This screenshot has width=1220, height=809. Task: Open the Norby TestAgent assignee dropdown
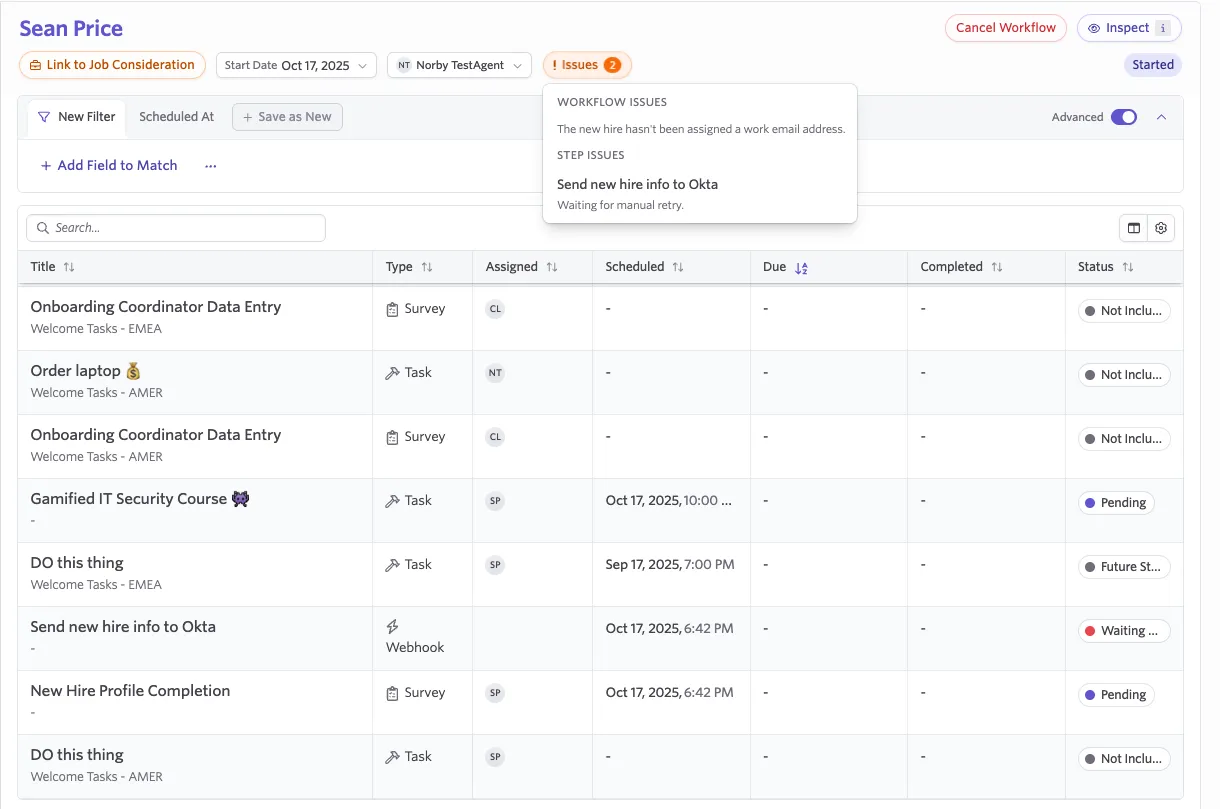pos(459,65)
